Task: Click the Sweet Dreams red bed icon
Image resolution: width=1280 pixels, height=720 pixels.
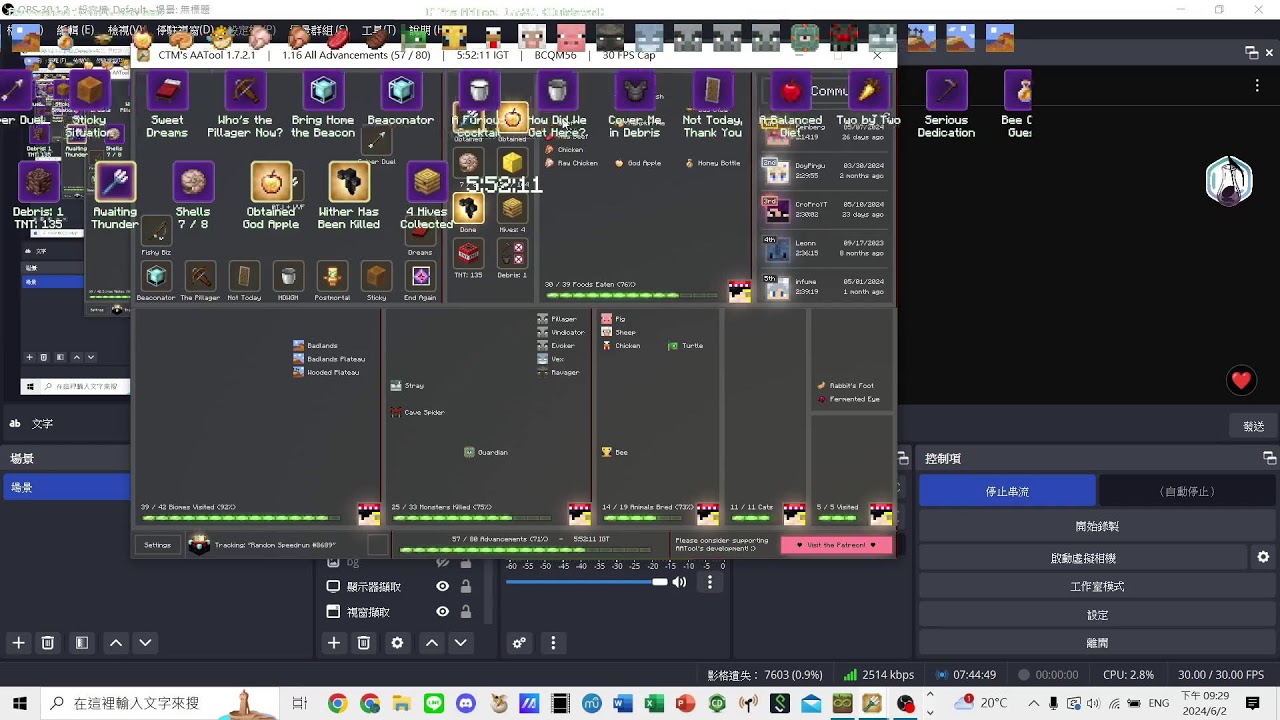Action: point(167,92)
